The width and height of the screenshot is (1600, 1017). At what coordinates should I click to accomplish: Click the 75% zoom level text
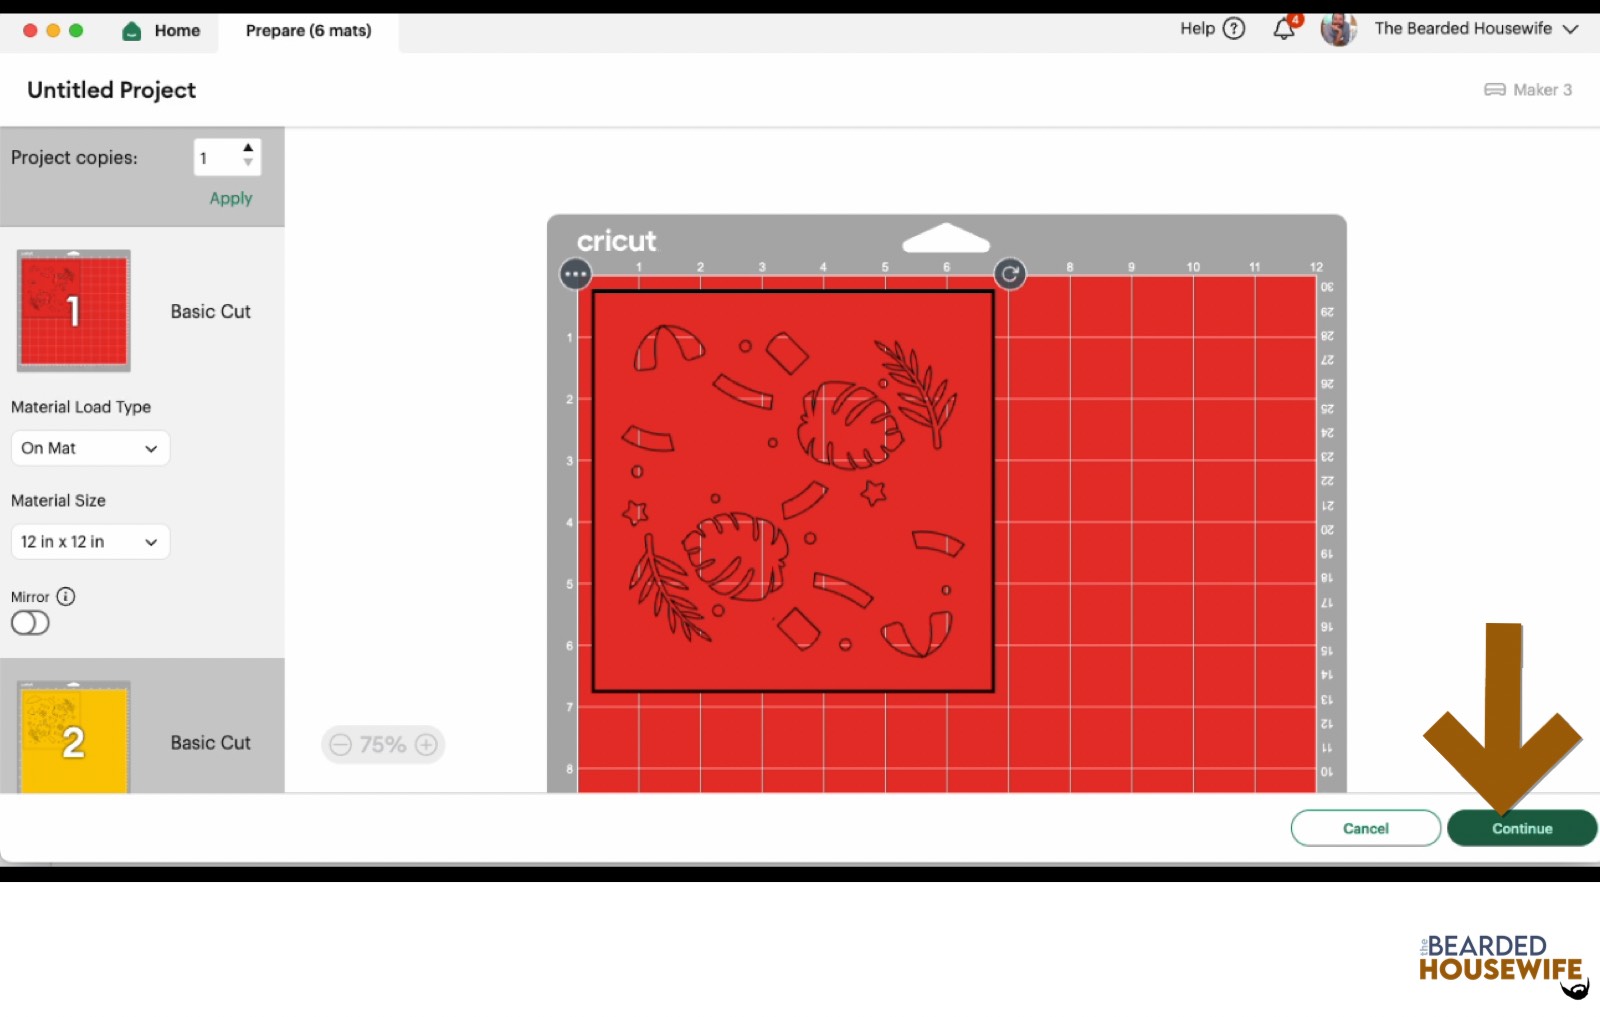pyautogui.click(x=383, y=745)
